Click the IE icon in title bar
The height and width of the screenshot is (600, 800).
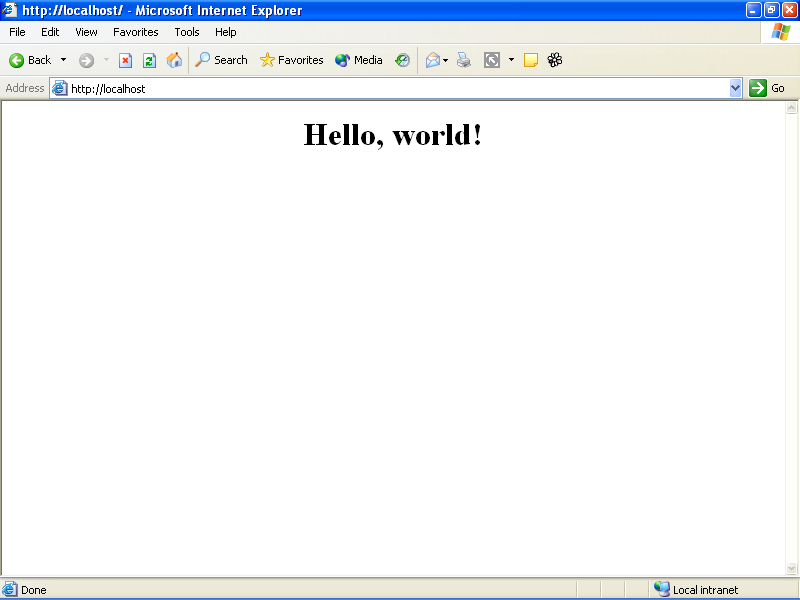point(9,10)
